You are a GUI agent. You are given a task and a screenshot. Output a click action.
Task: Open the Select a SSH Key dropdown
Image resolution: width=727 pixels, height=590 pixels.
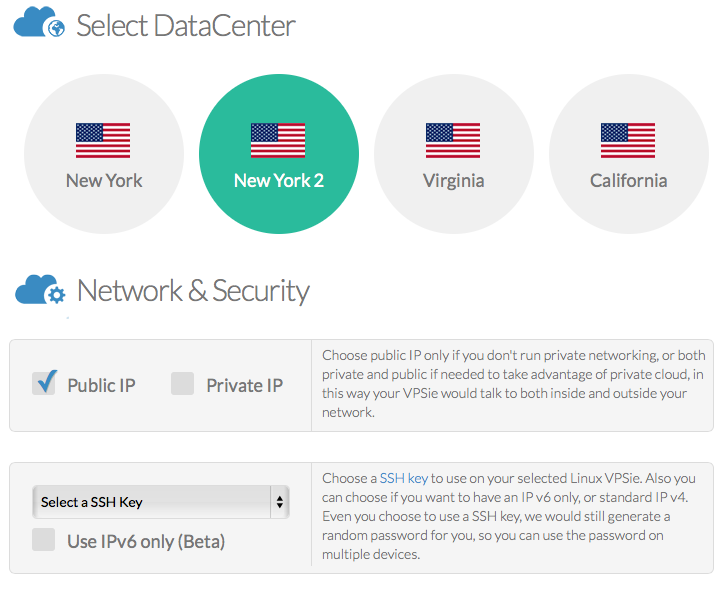coord(161,502)
